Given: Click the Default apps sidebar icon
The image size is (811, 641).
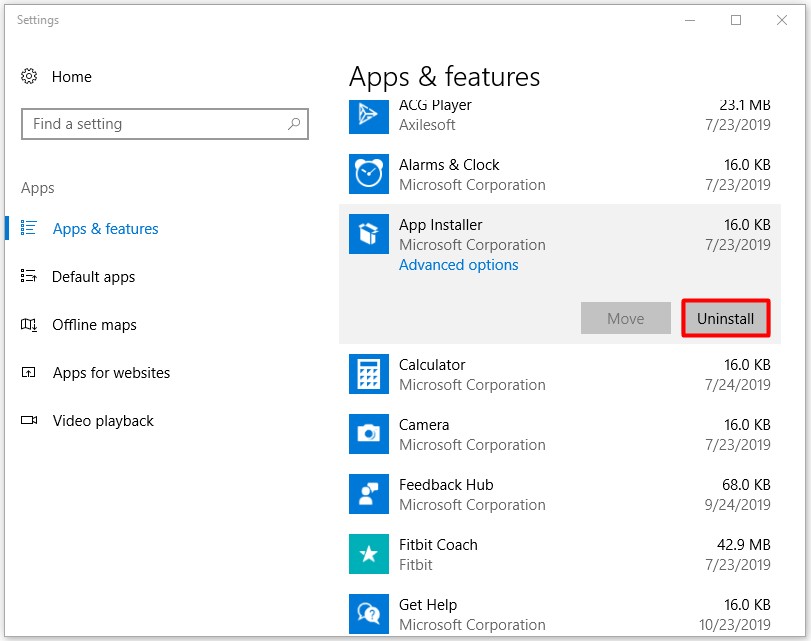Looking at the screenshot, I should coord(28,276).
